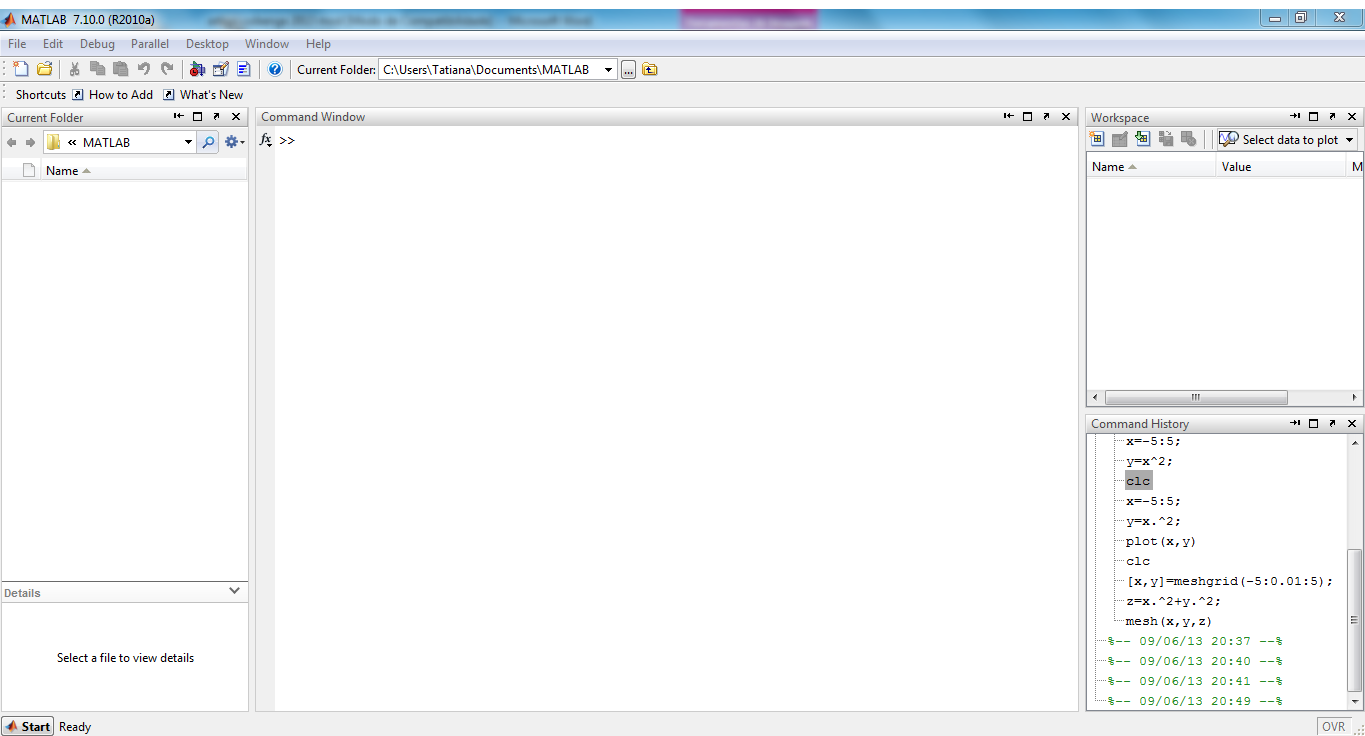Open the Window menu

click(267, 44)
